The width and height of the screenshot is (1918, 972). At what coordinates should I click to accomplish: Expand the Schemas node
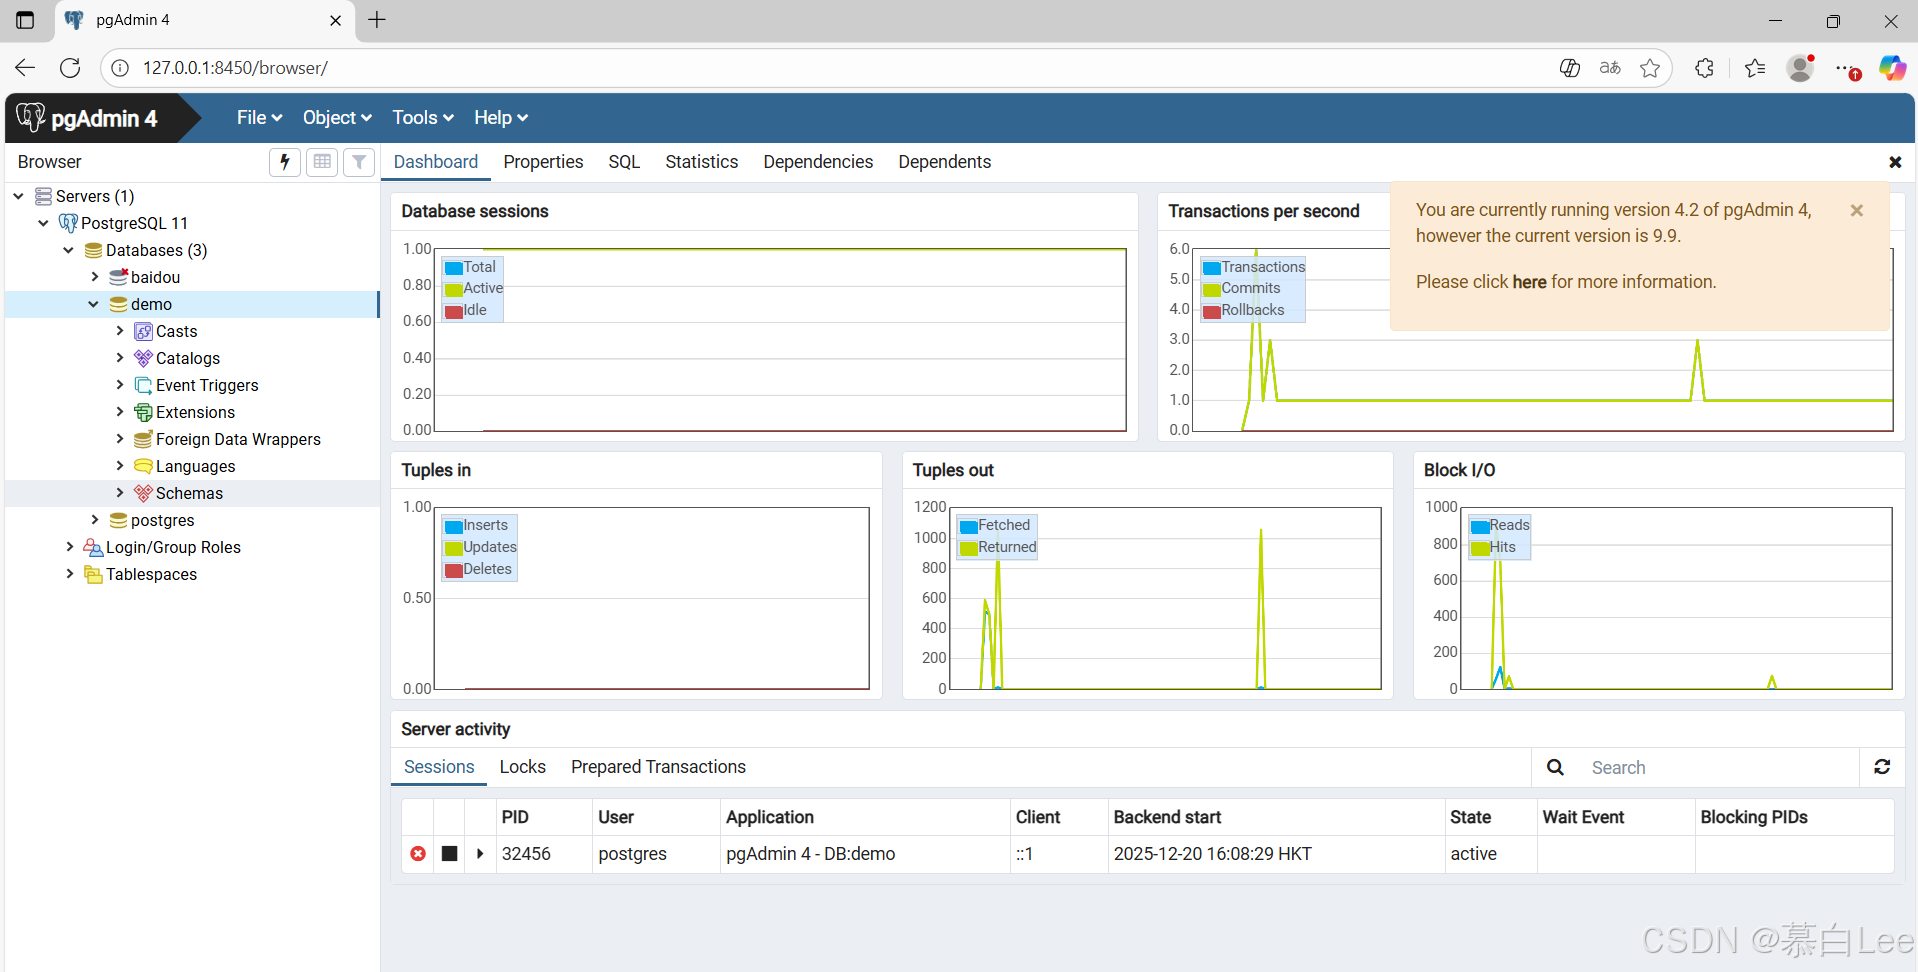(119, 493)
